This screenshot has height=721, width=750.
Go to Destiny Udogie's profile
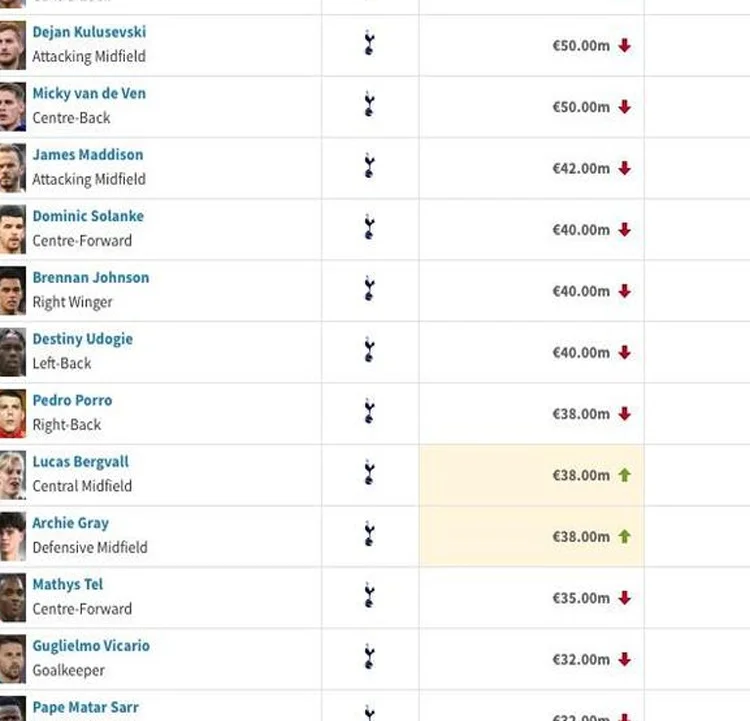[x=82, y=339]
